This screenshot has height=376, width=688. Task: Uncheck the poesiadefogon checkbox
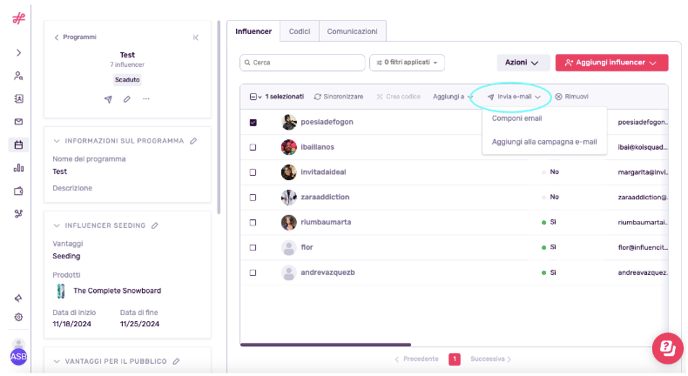click(x=253, y=122)
